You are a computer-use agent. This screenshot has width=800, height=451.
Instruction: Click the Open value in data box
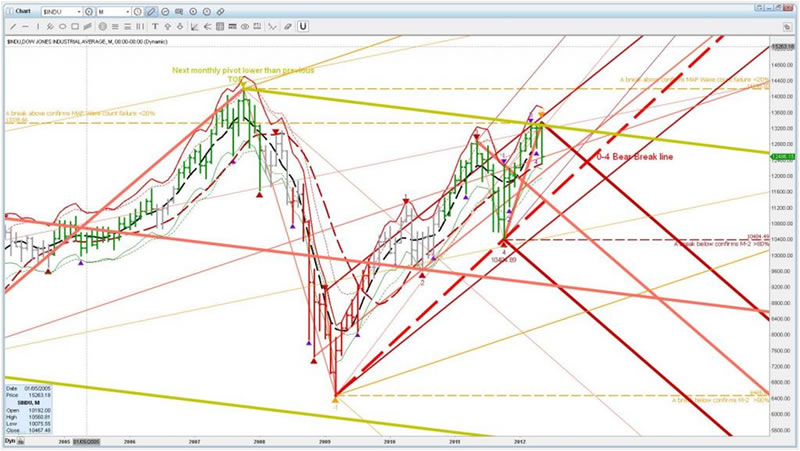click(40, 410)
